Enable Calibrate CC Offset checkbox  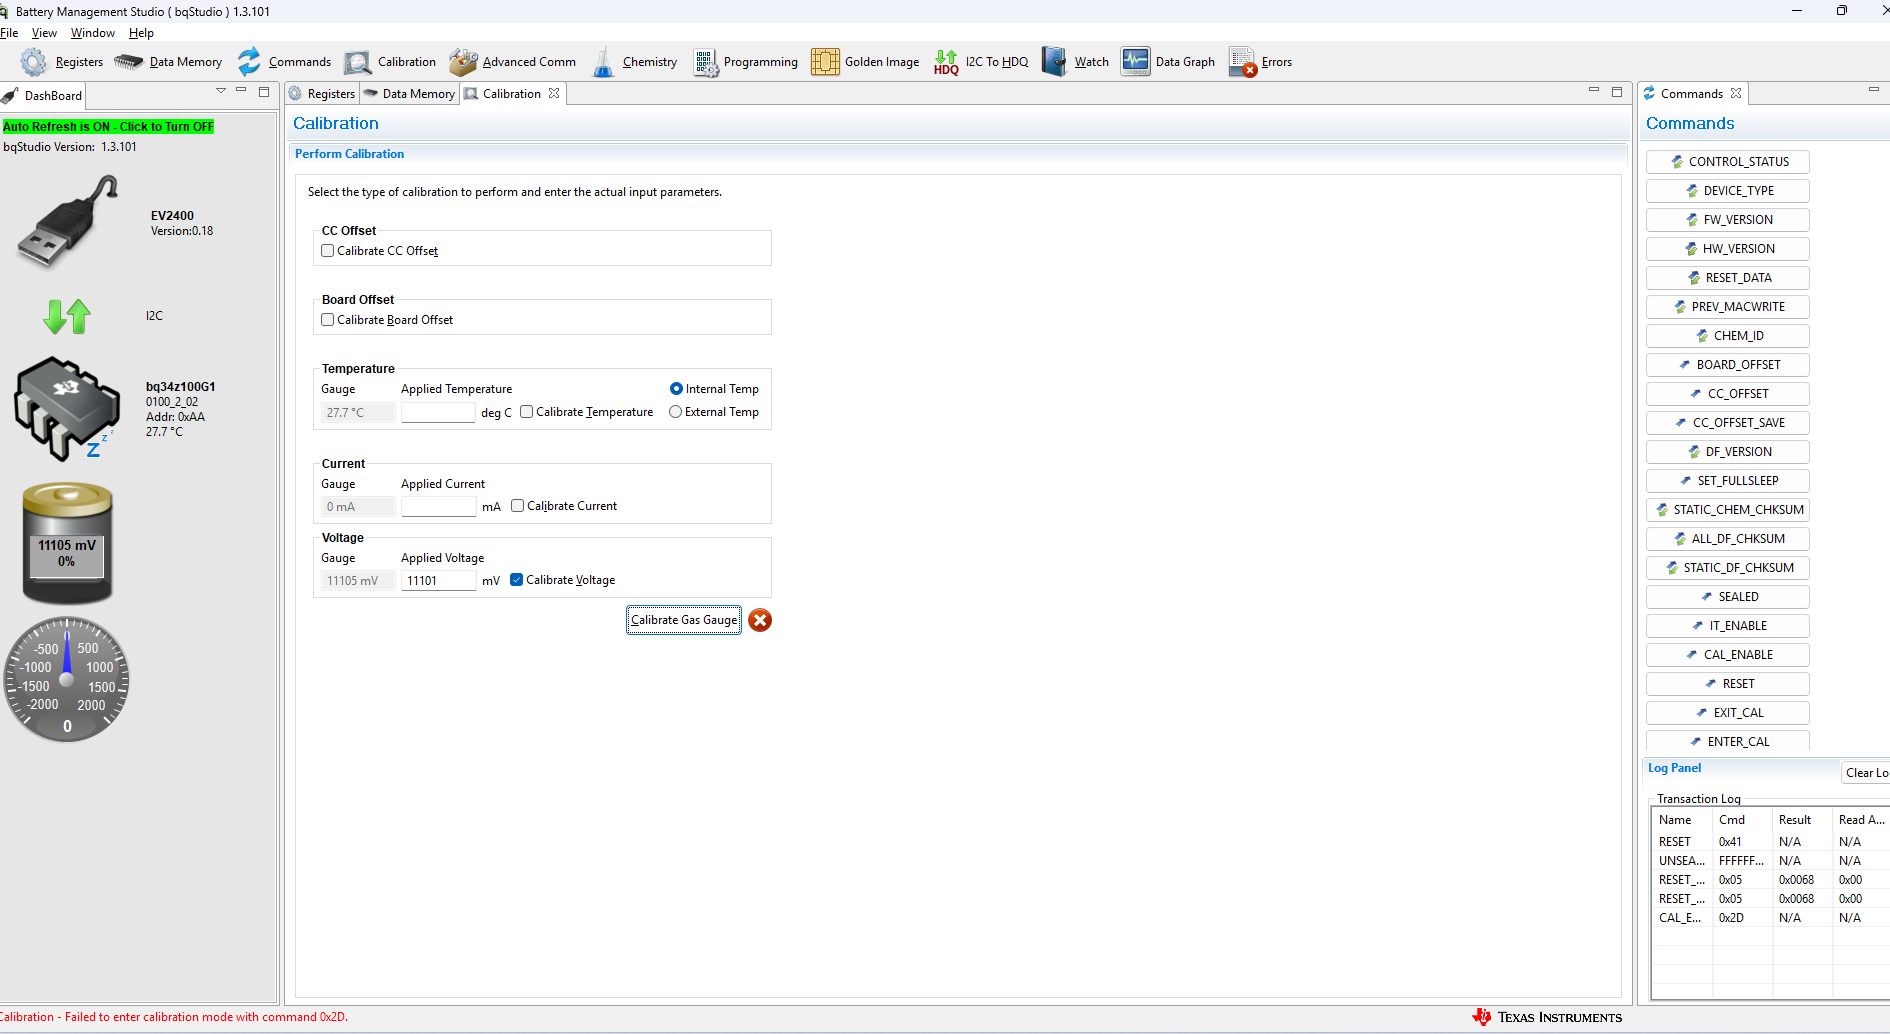click(327, 251)
